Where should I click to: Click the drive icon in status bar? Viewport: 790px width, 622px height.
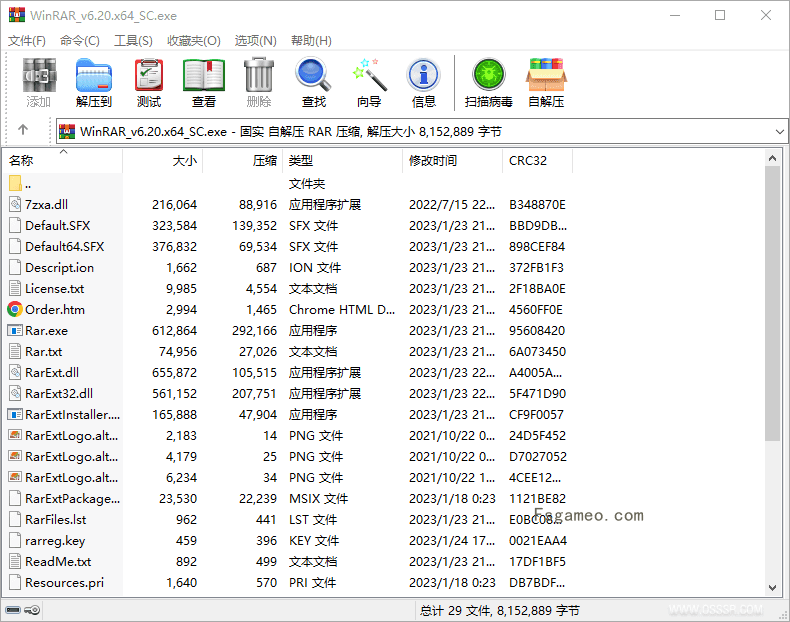click(13, 610)
